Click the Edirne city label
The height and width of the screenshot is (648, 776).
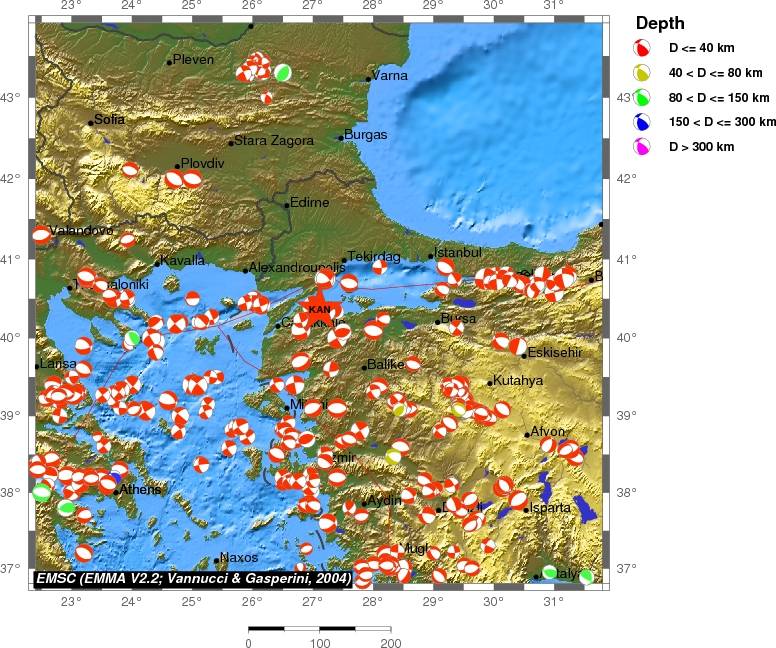pyautogui.click(x=309, y=203)
